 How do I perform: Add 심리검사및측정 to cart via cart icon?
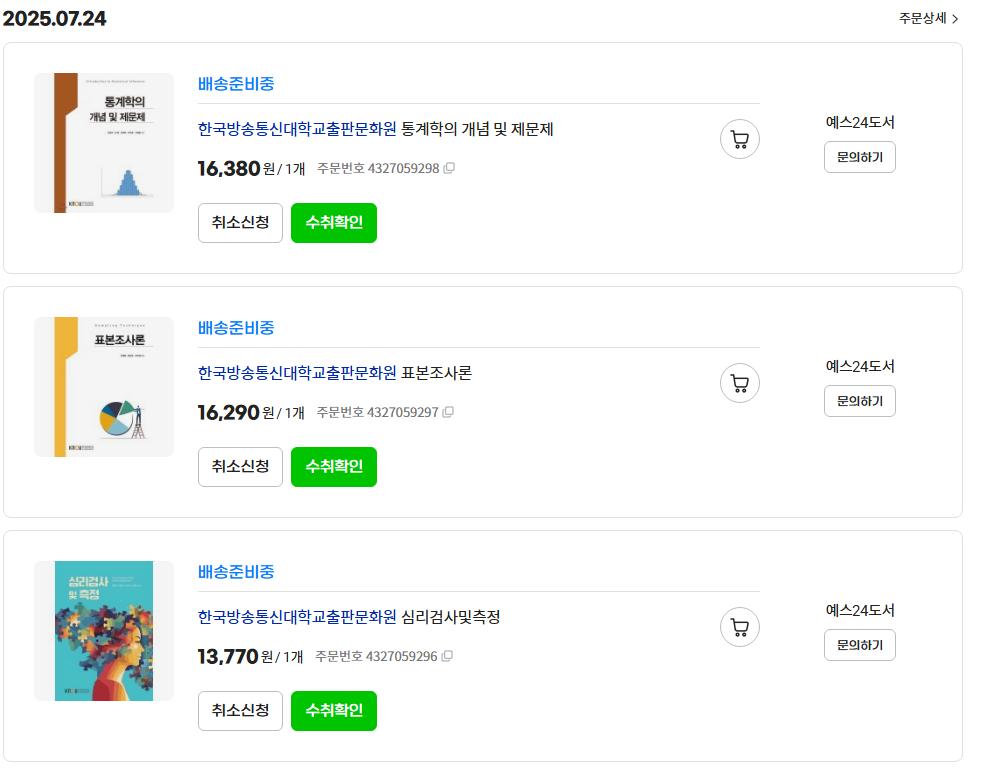coord(740,627)
